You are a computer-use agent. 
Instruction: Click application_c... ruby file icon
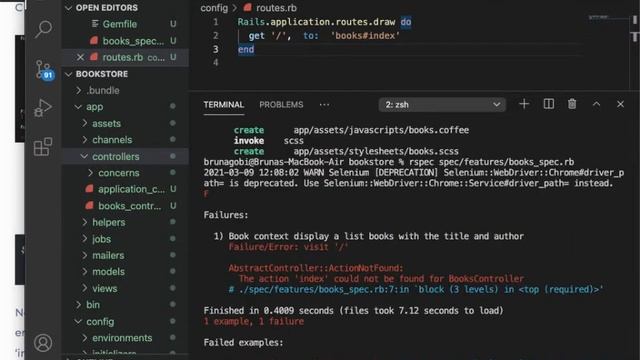point(89,189)
